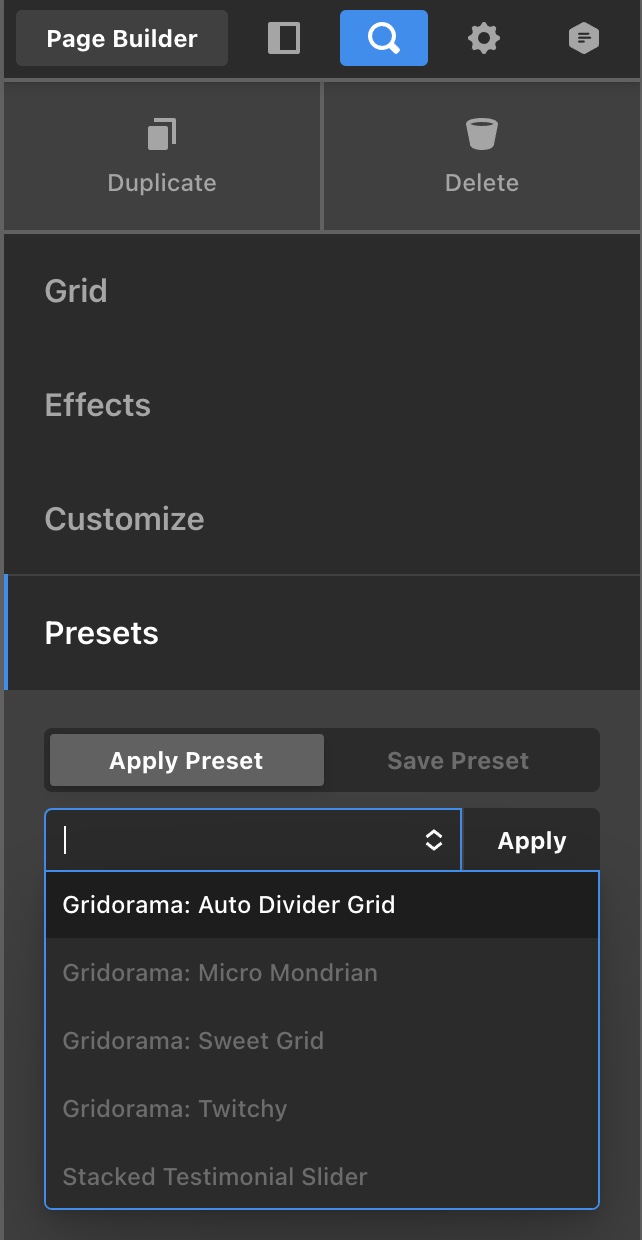The height and width of the screenshot is (1240, 642).
Task: Click the Duplicate icon
Action: pos(162,134)
